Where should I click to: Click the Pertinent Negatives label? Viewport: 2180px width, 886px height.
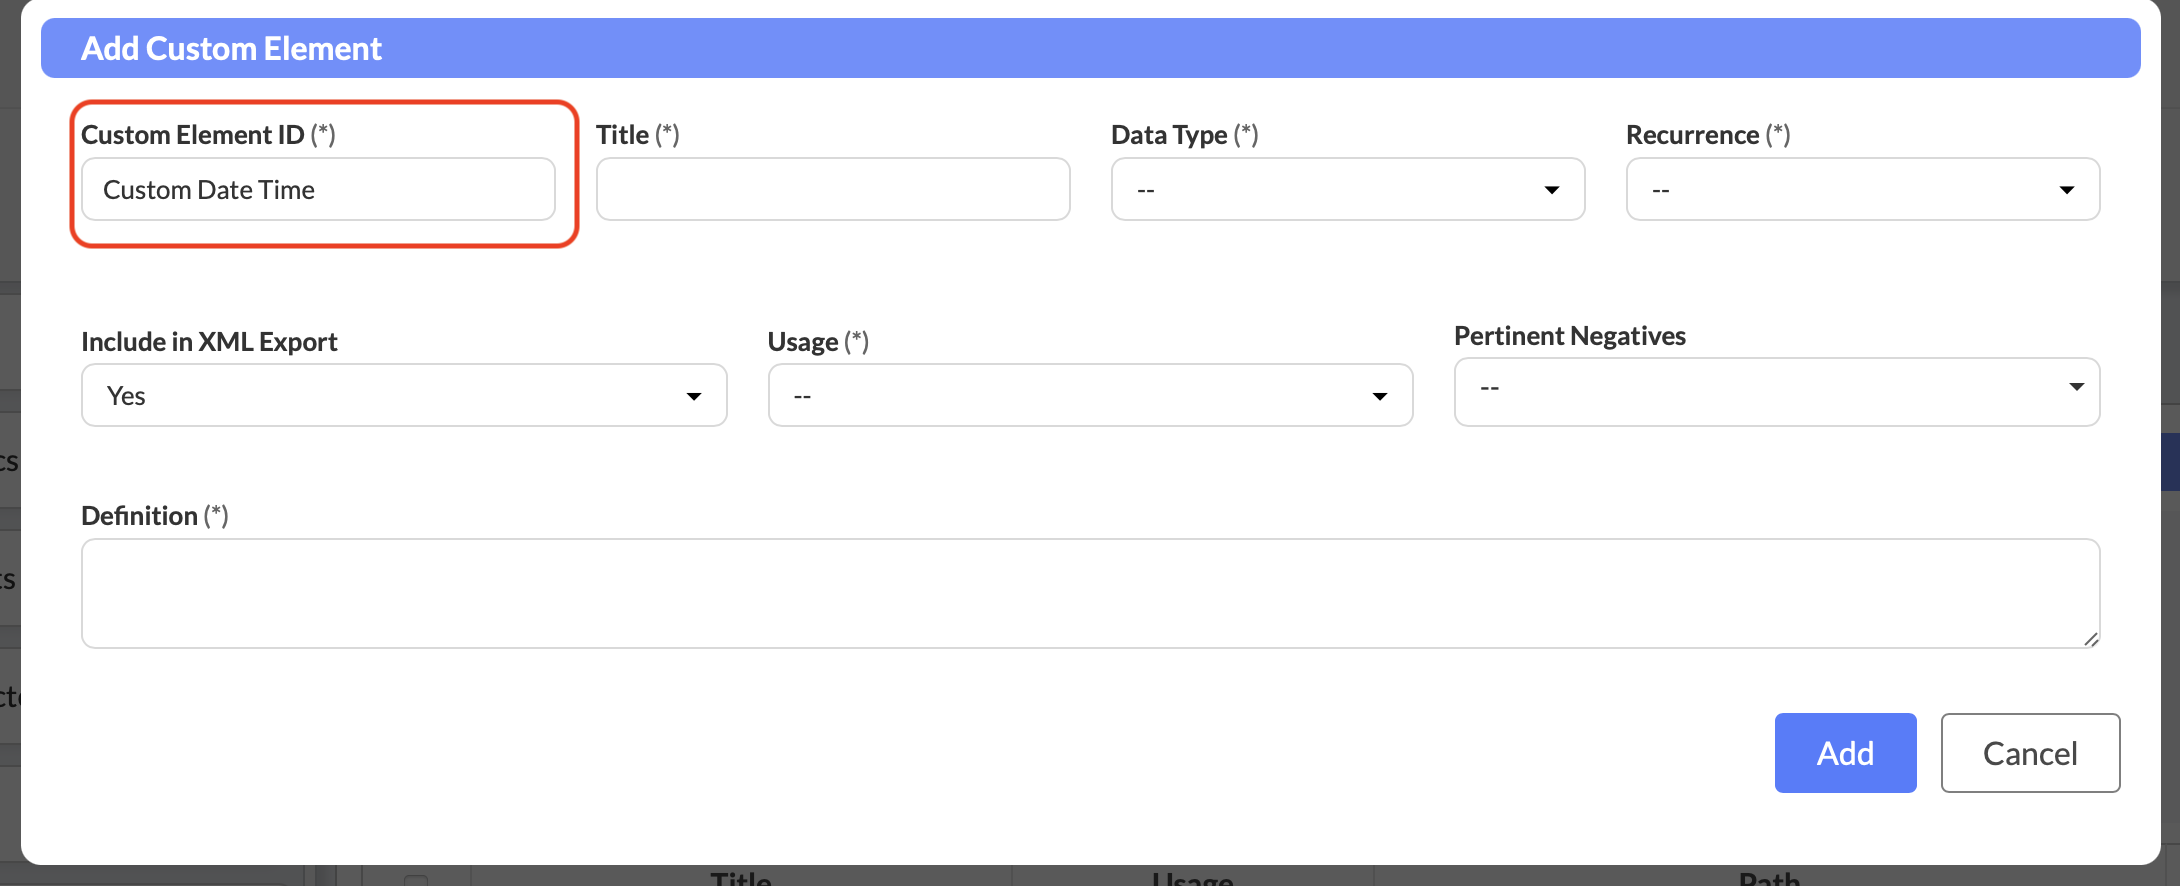(1569, 336)
